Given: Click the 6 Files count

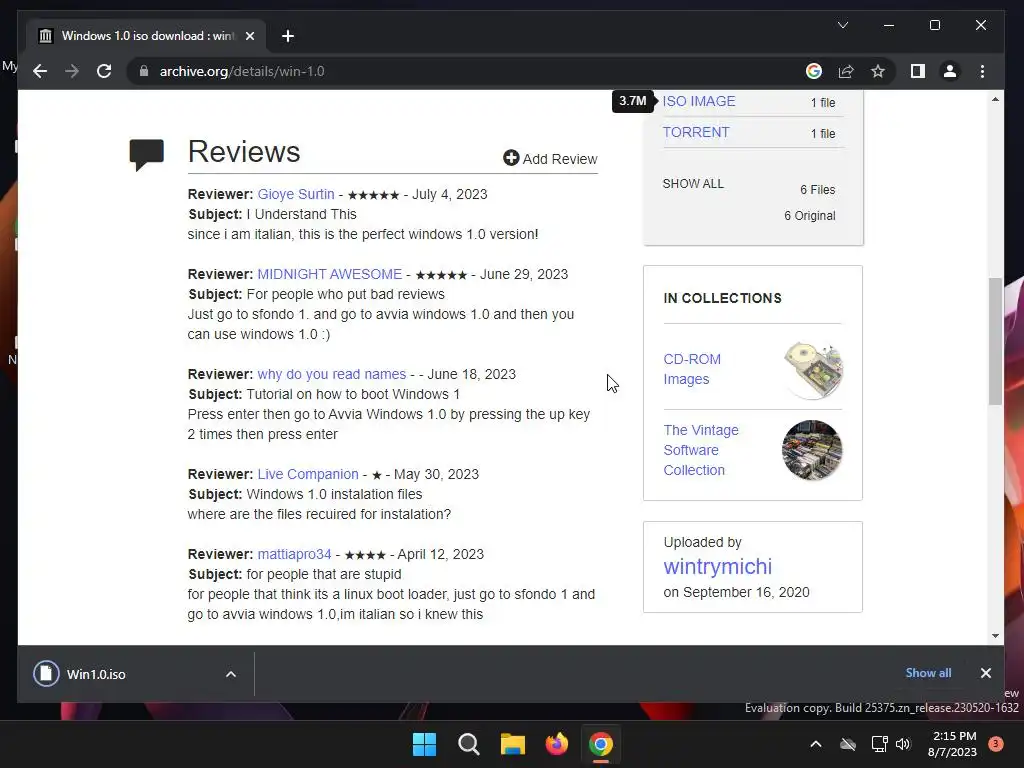Looking at the screenshot, I should [x=818, y=189].
